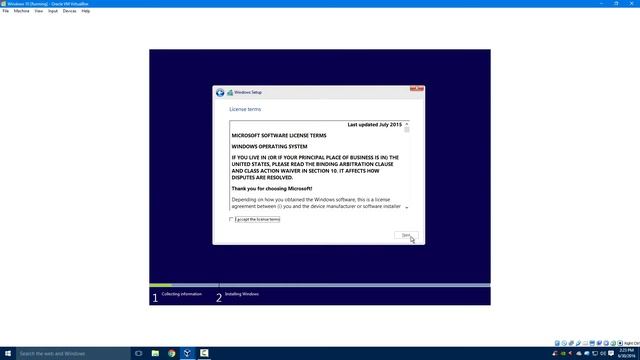Toggle mouse integration indicator in status bar
640x360 pixels.
point(613,343)
